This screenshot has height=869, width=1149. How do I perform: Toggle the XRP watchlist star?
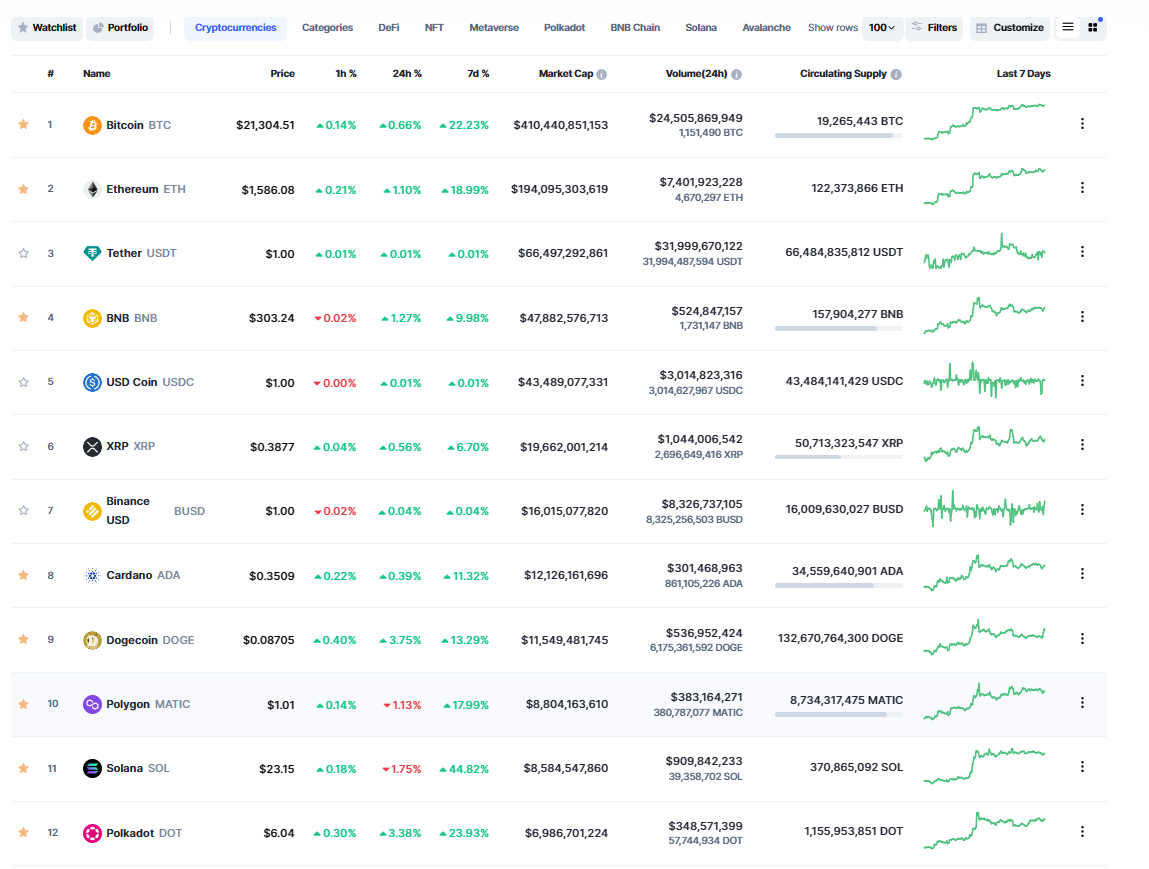pos(23,446)
